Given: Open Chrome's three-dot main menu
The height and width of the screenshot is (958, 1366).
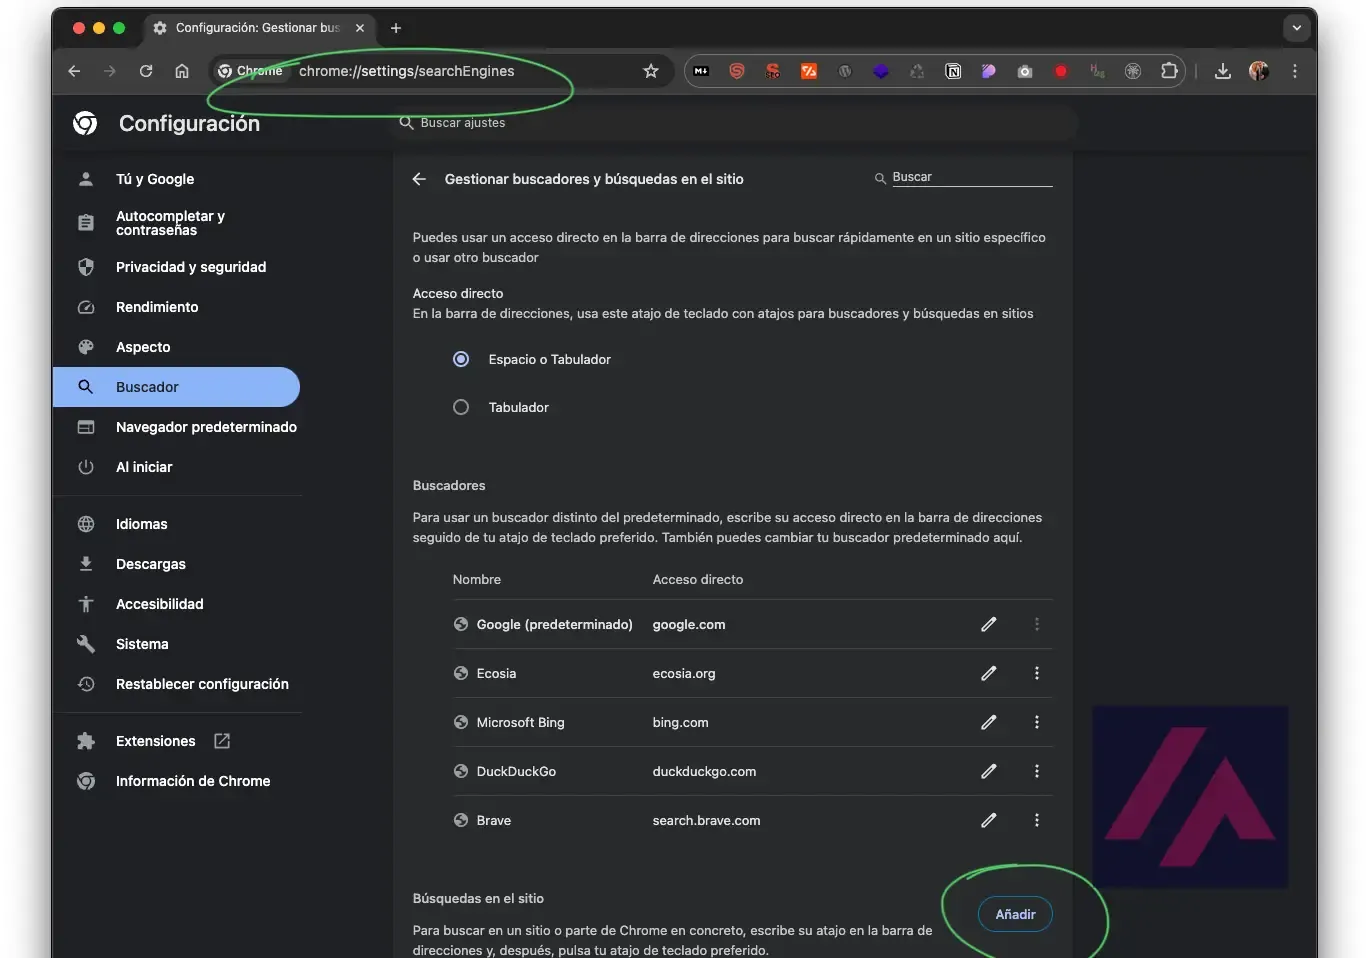Looking at the screenshot, I should pos(1295,71).
